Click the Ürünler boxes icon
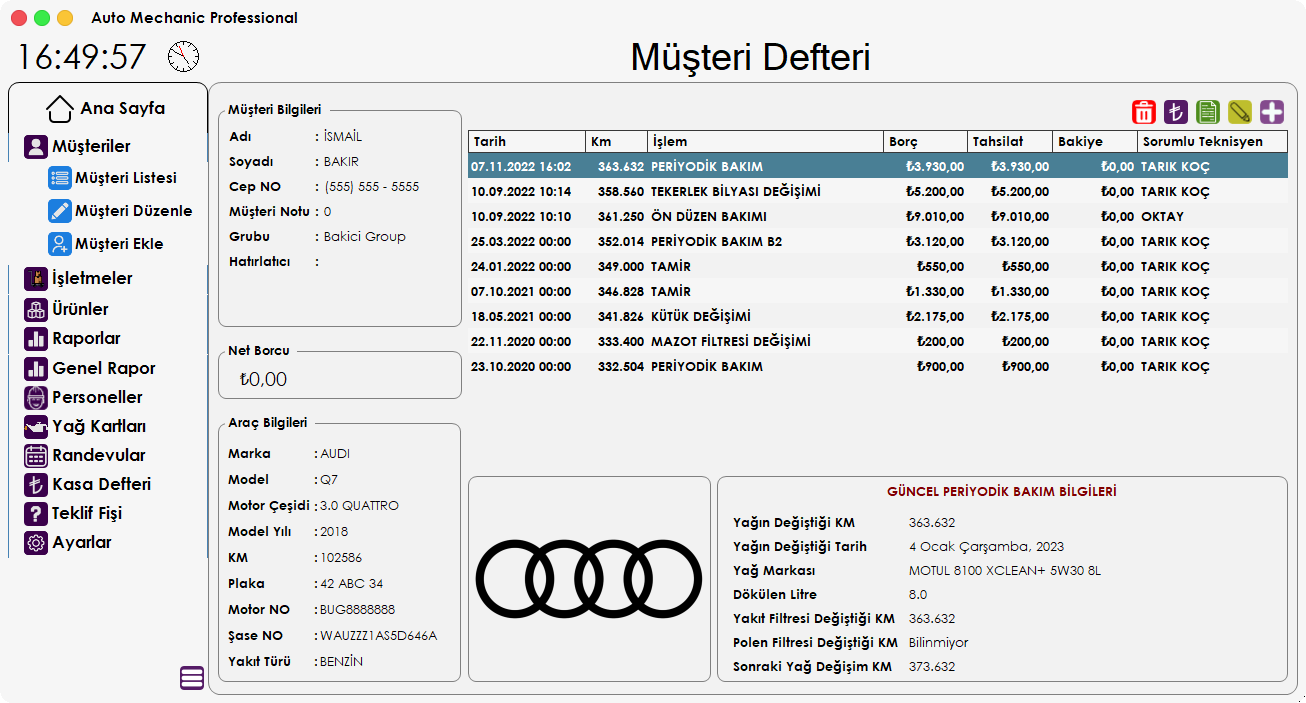1306x703 pixels. pos(36,309)
